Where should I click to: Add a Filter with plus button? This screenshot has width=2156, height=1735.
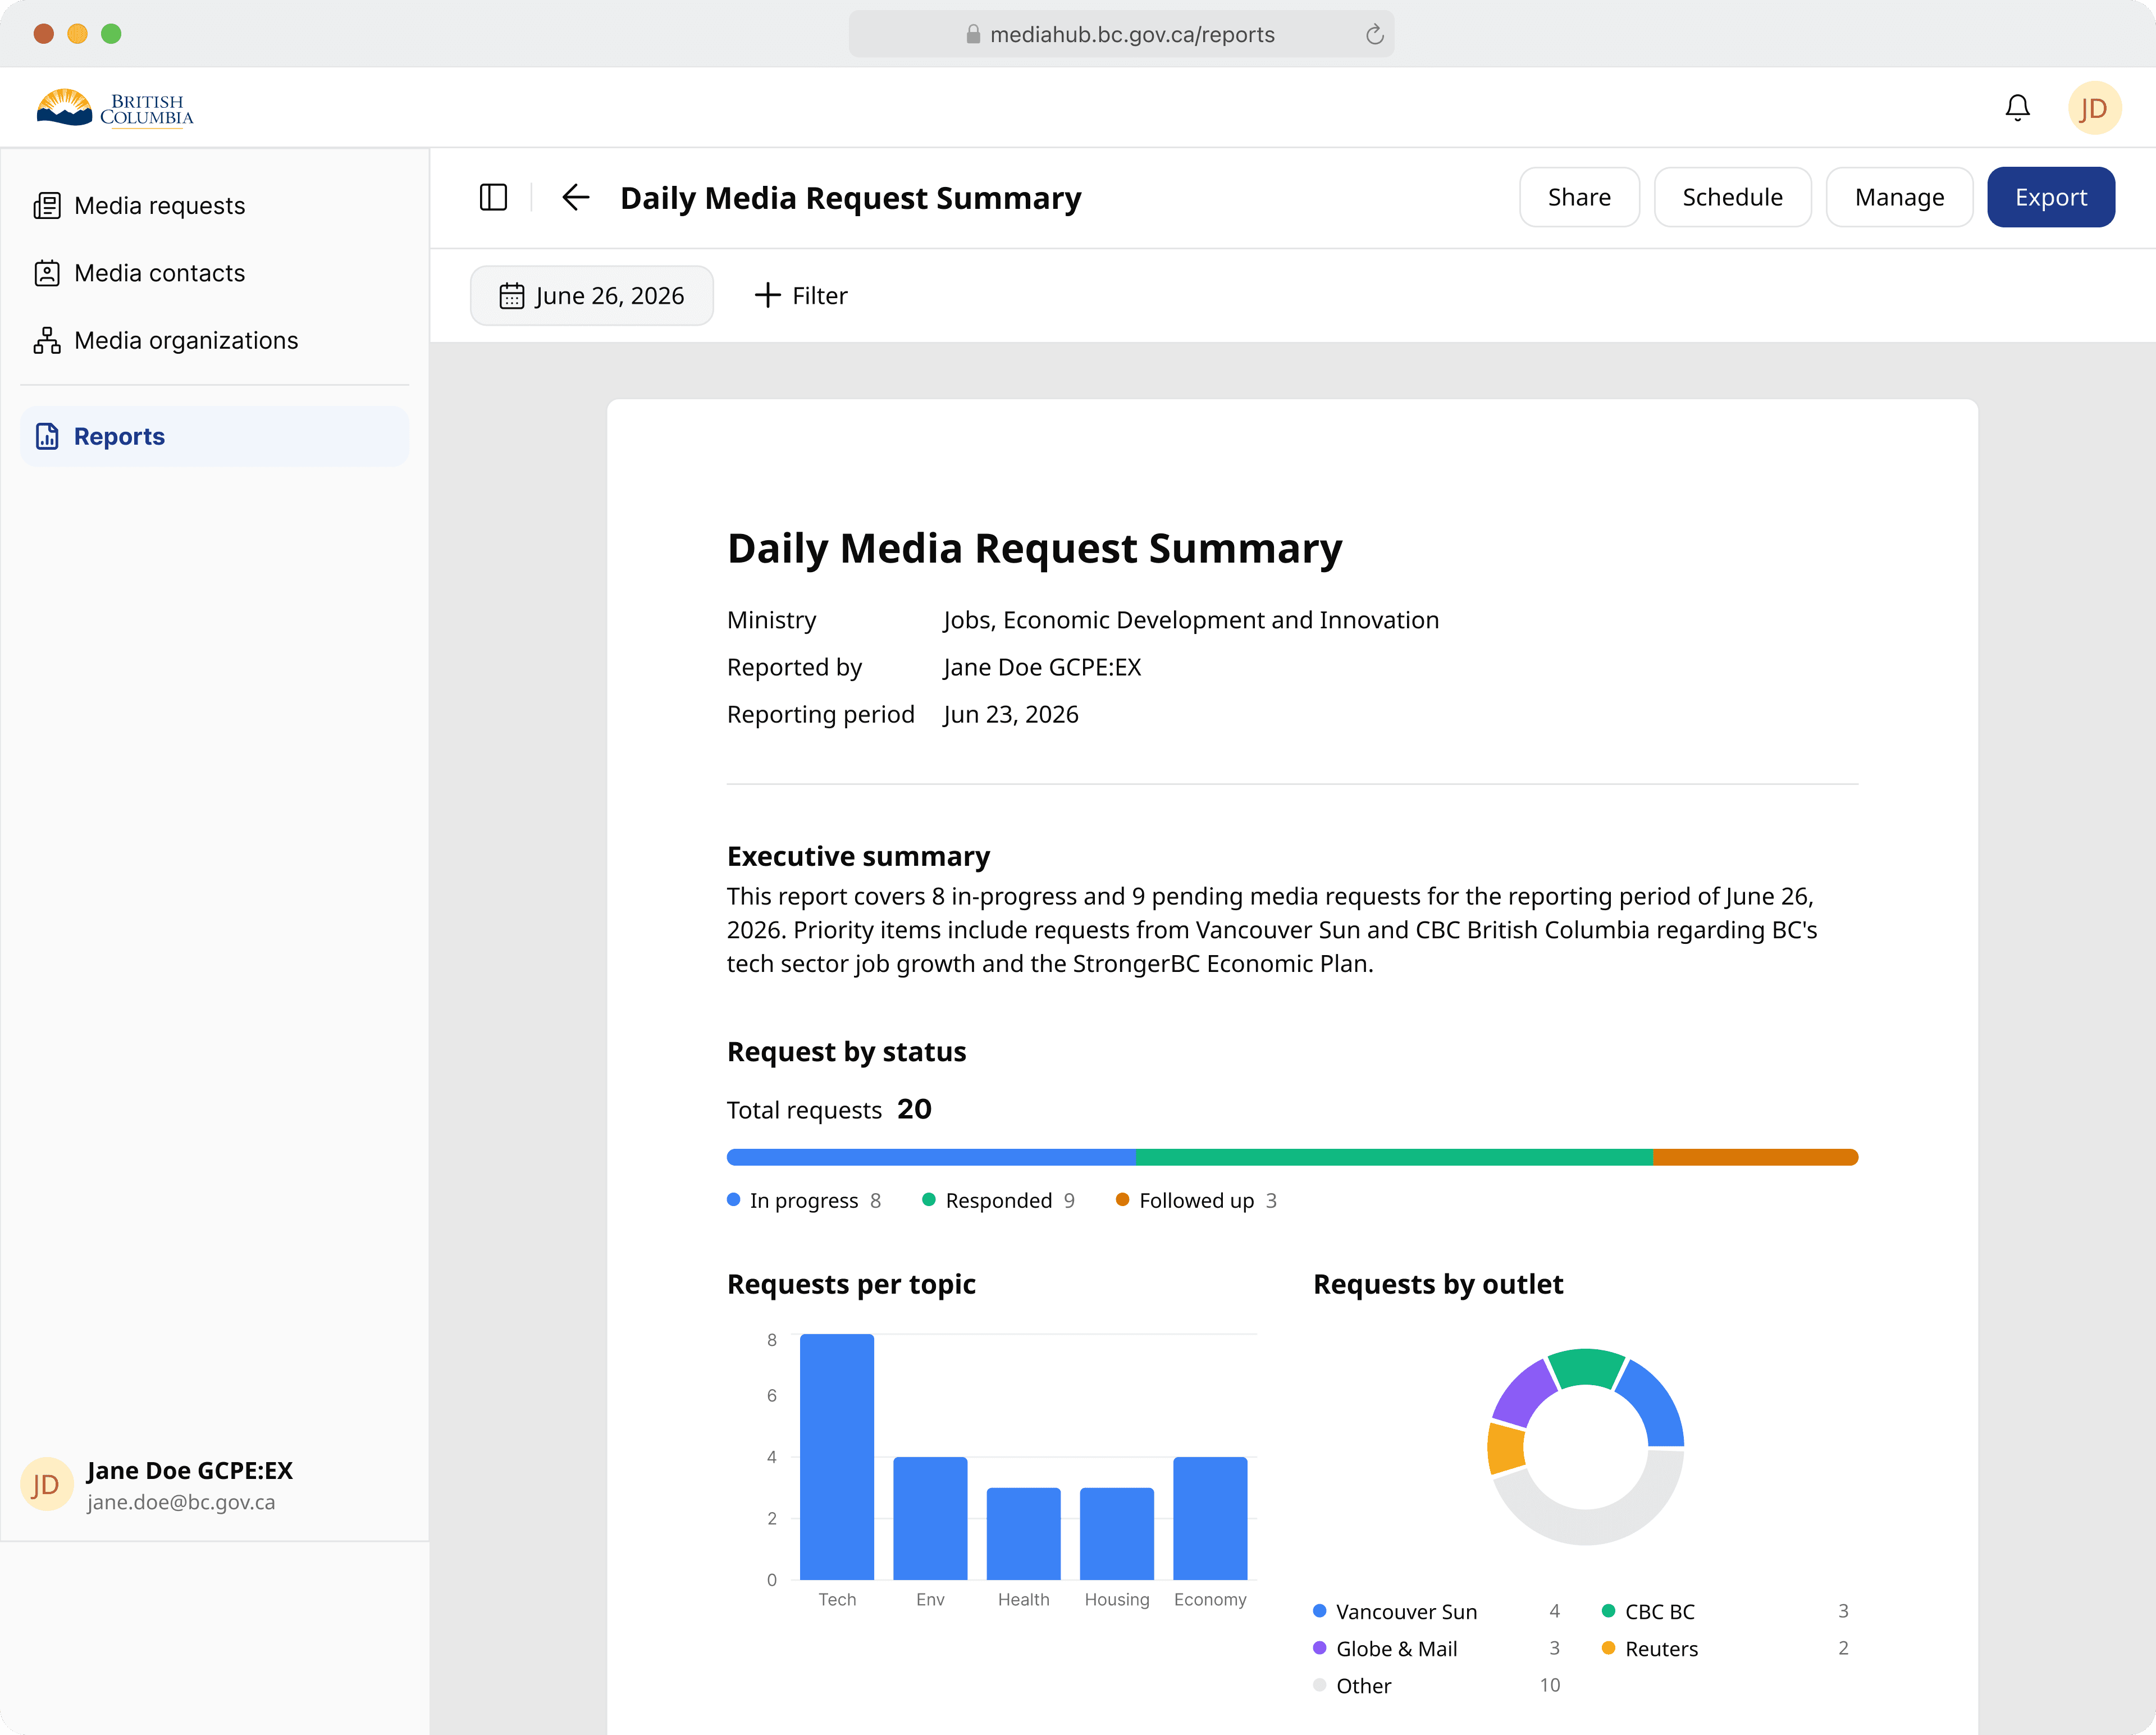tap(800, 296)
